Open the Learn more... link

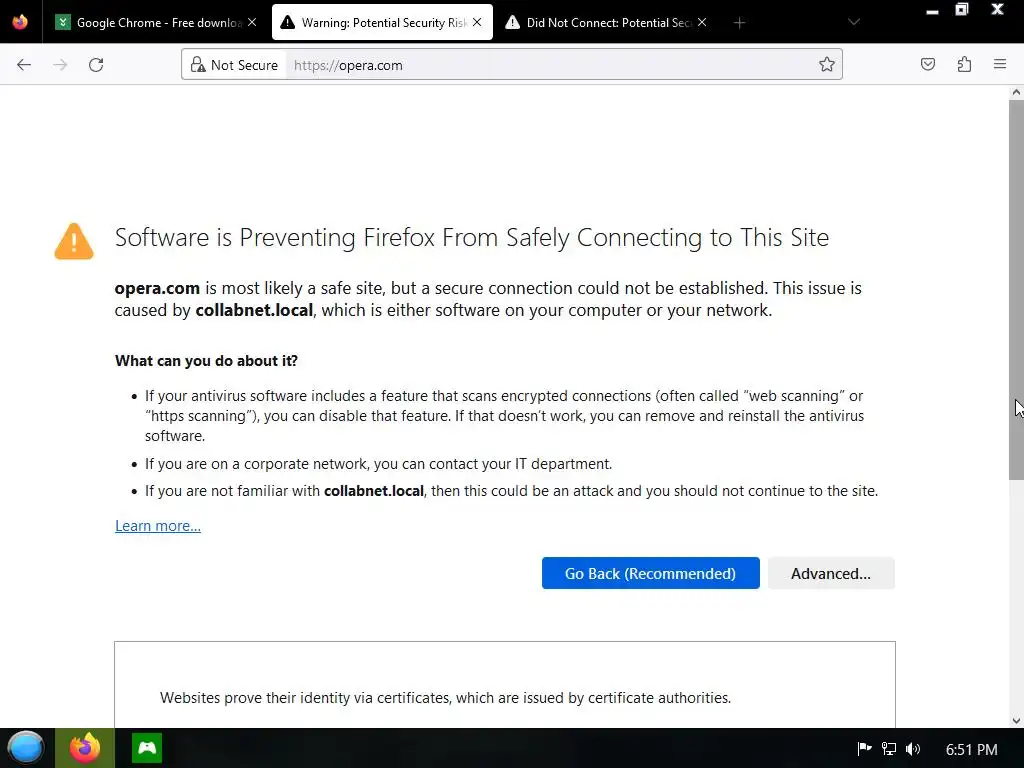[158, 526]
